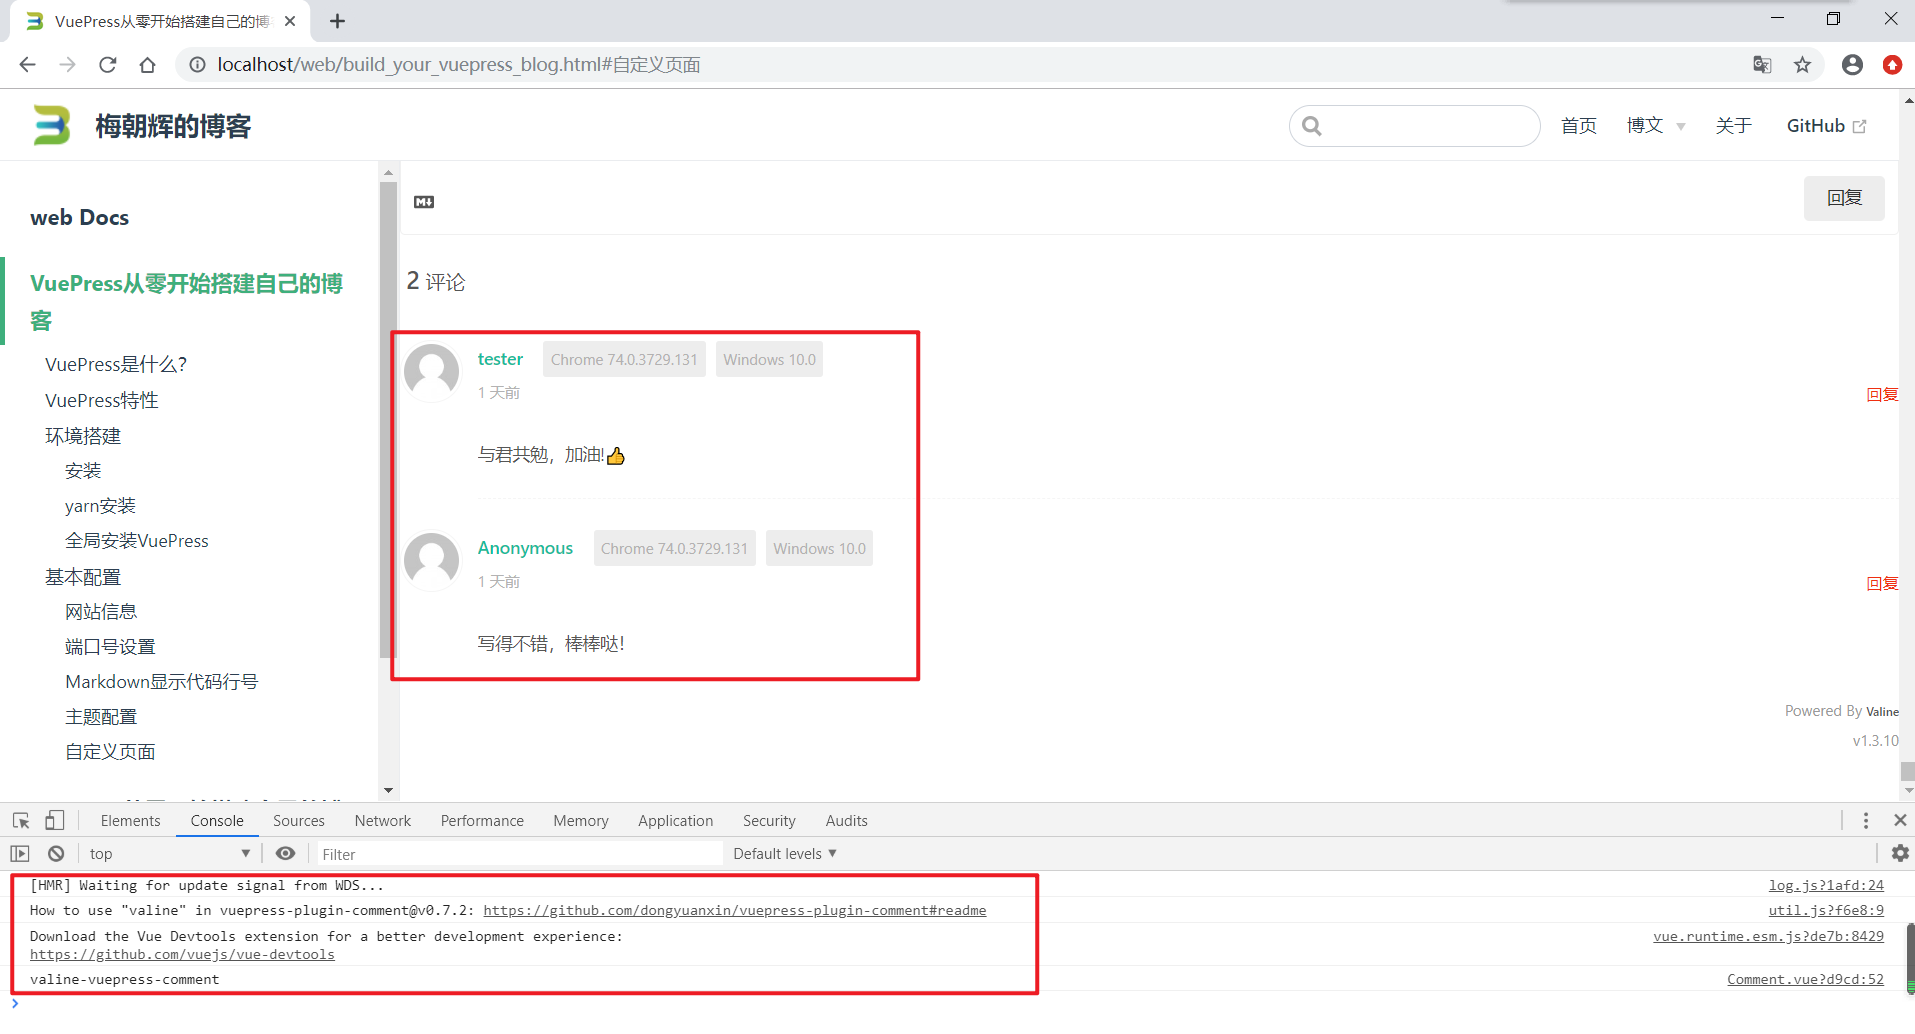Click tester's avatar image
Screen dimensions: 1915x1034
pos(431,372)
